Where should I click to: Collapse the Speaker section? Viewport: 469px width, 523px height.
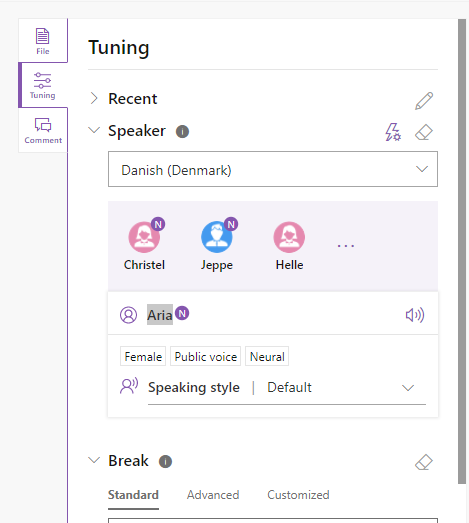(94, 130)
